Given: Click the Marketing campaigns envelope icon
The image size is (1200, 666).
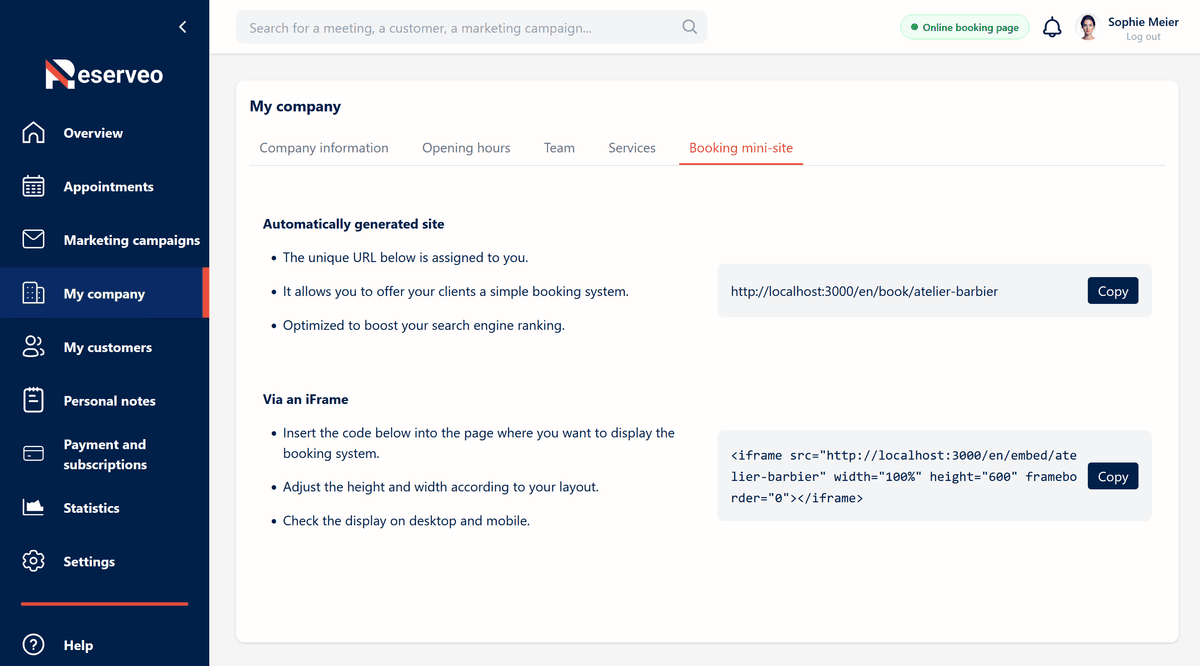Looking at the screenshot, I should coord(34,240).
